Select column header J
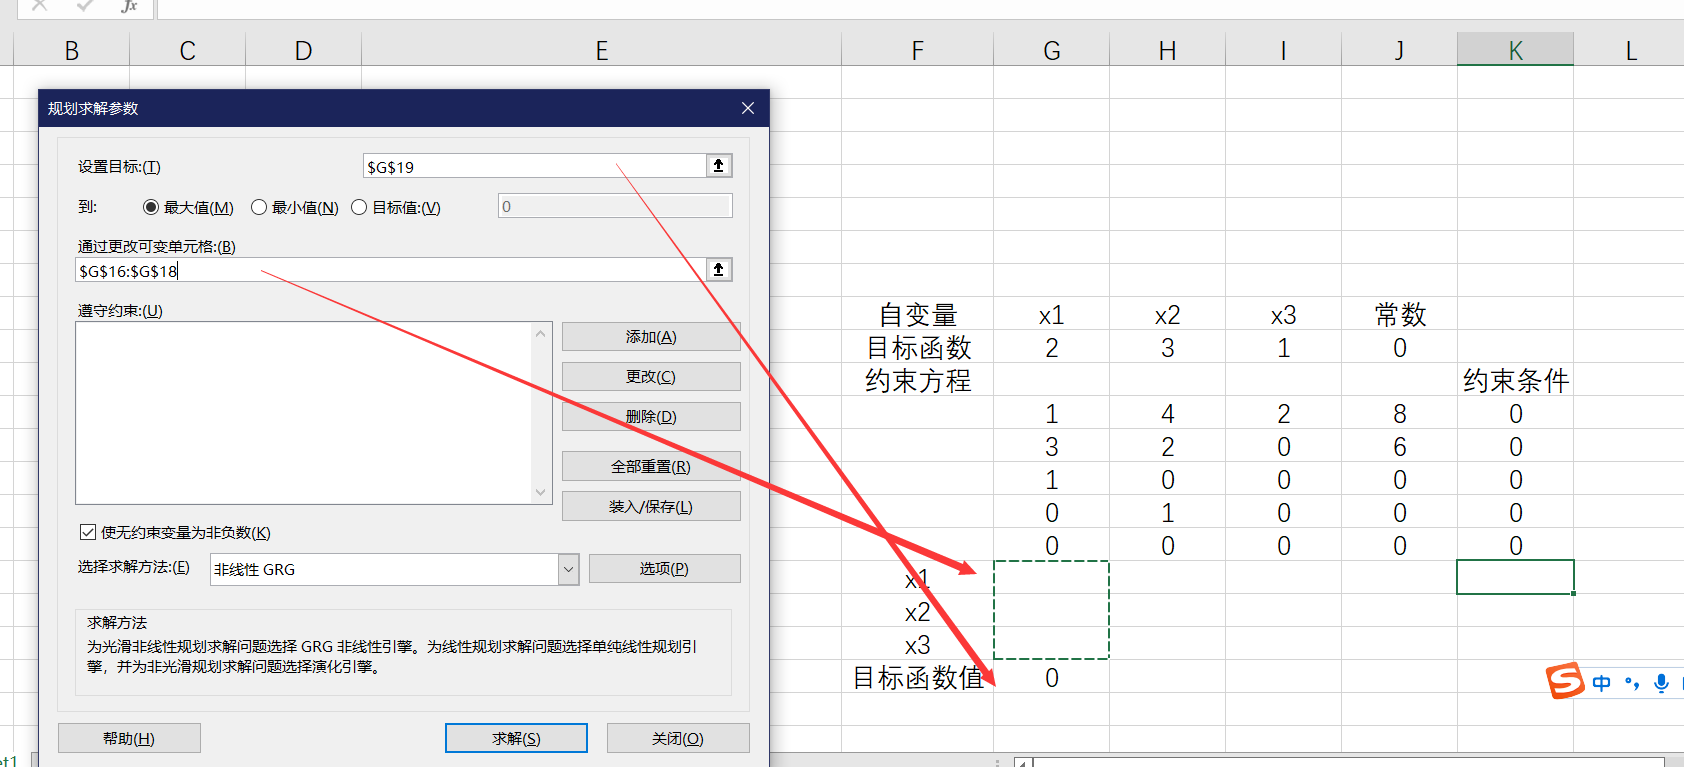 point(1400,50)
